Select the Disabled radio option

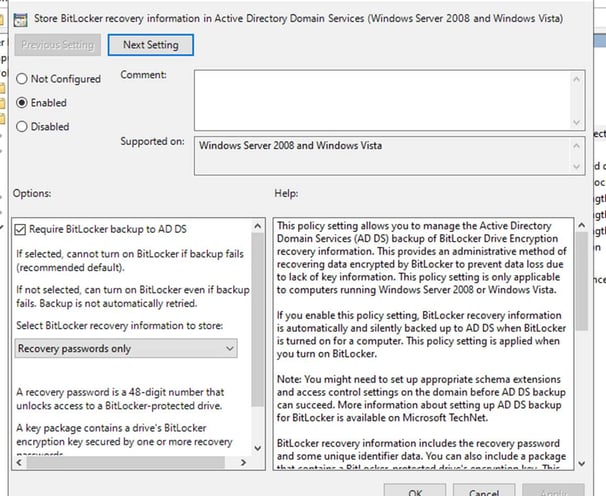click(x=43, y=126)
